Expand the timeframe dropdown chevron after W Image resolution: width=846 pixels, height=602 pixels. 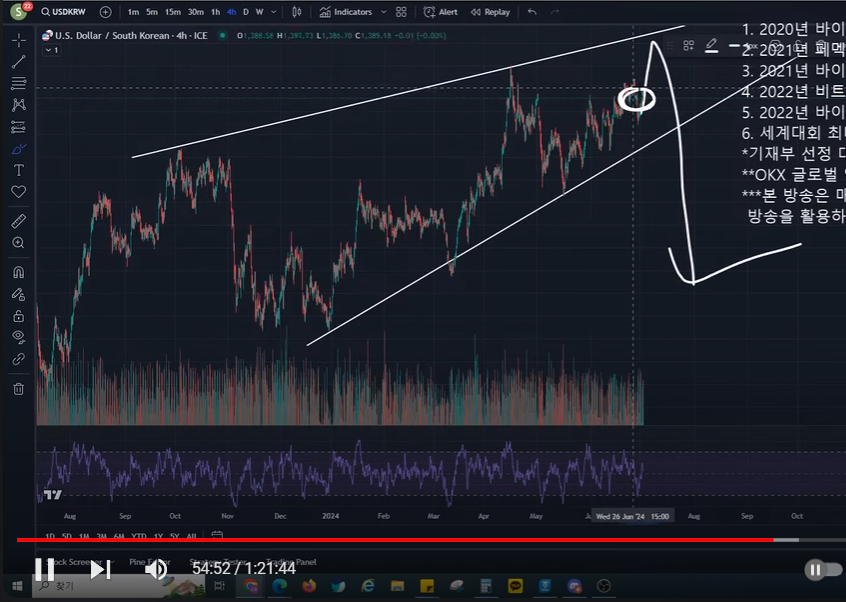pos(274,12)
